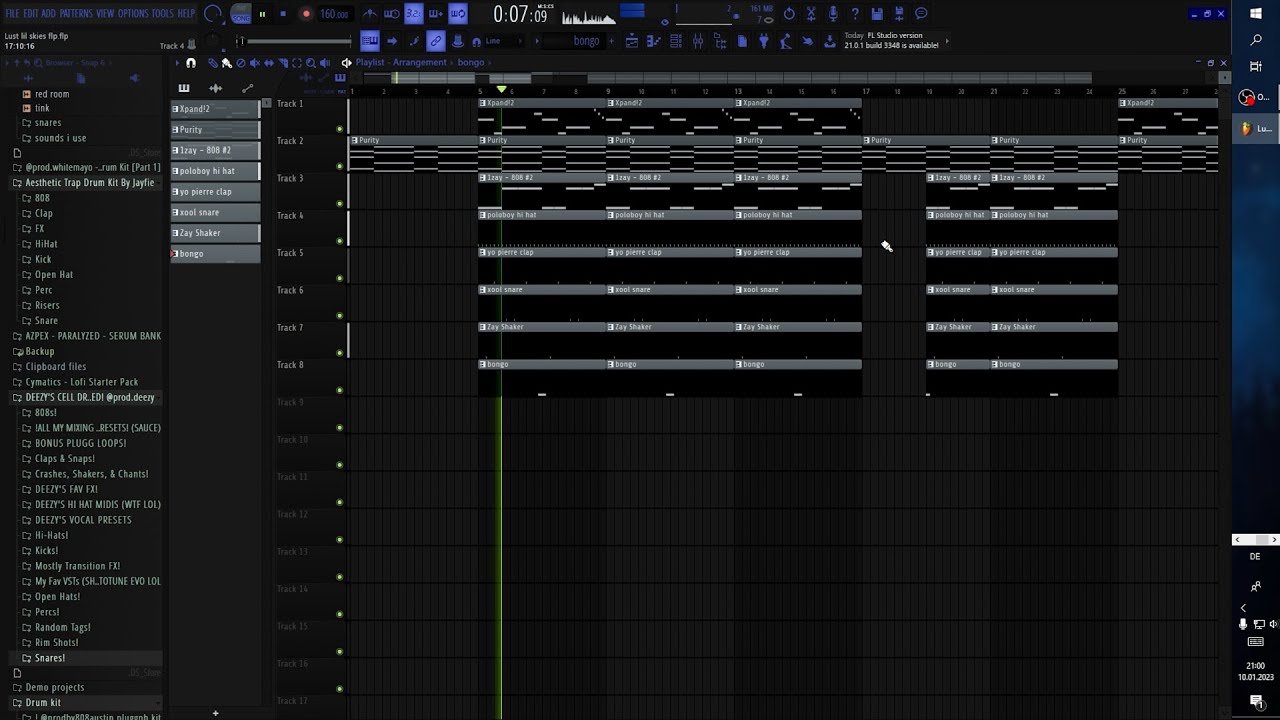Expand the HiHat folder in browser
Viewport: 1280px width, 720px height.
coord(46,244)
